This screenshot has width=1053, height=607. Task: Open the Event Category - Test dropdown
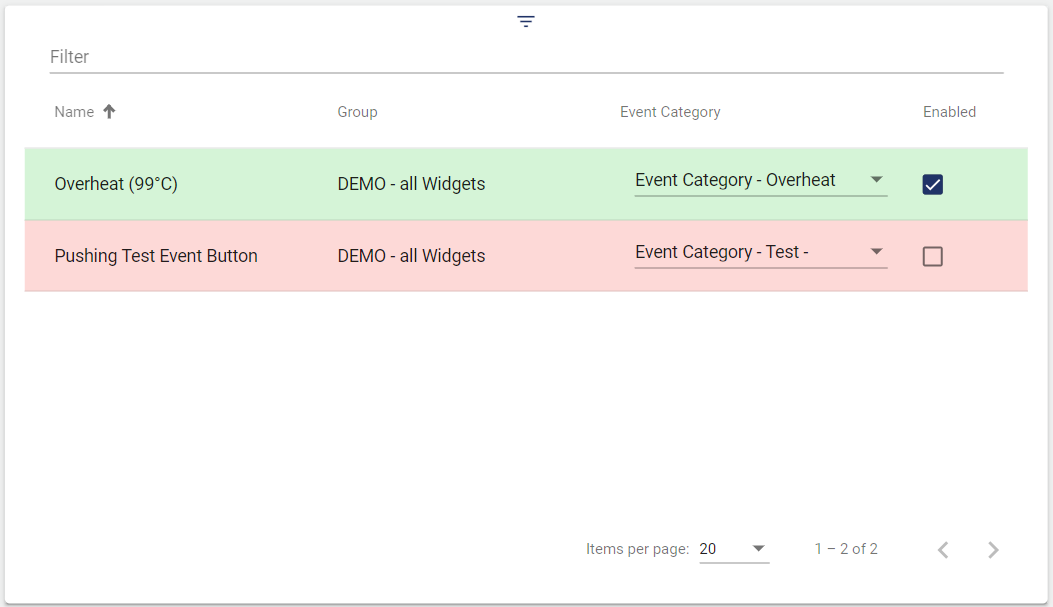[760, 253]
